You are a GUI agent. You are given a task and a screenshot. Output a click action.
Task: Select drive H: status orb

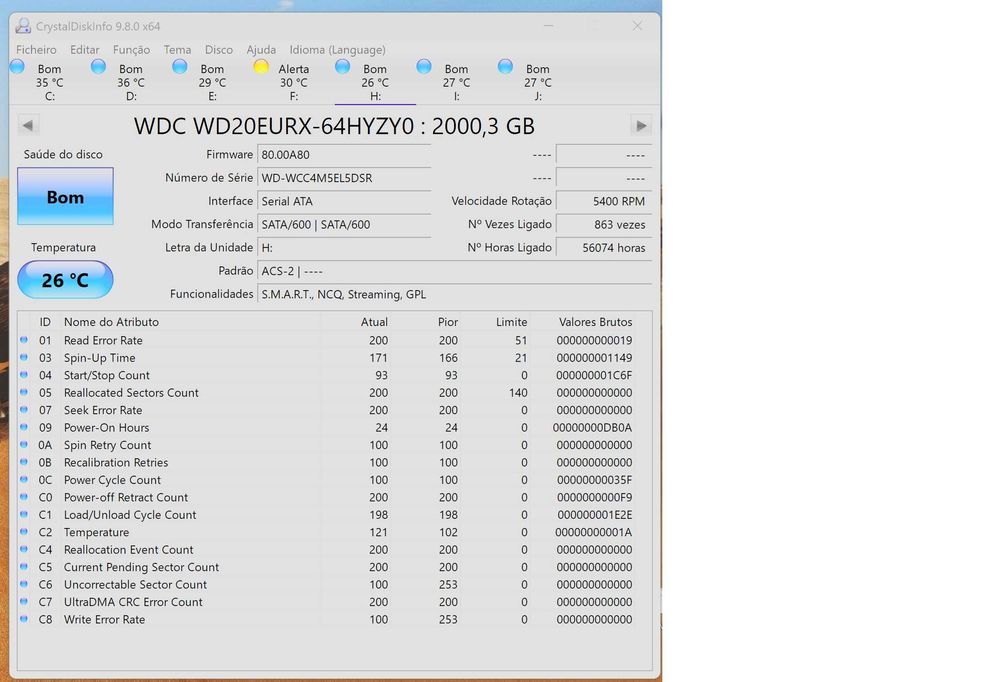342,66
